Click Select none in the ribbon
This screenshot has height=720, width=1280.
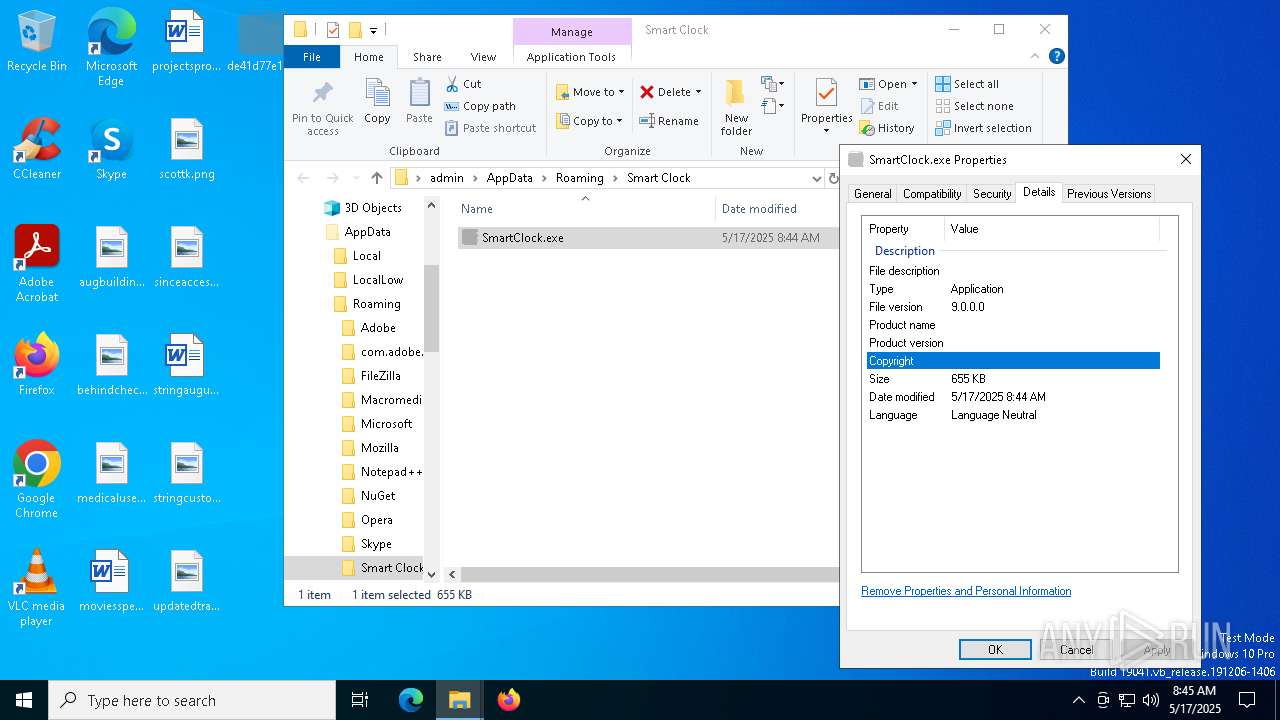pos(975,106)
